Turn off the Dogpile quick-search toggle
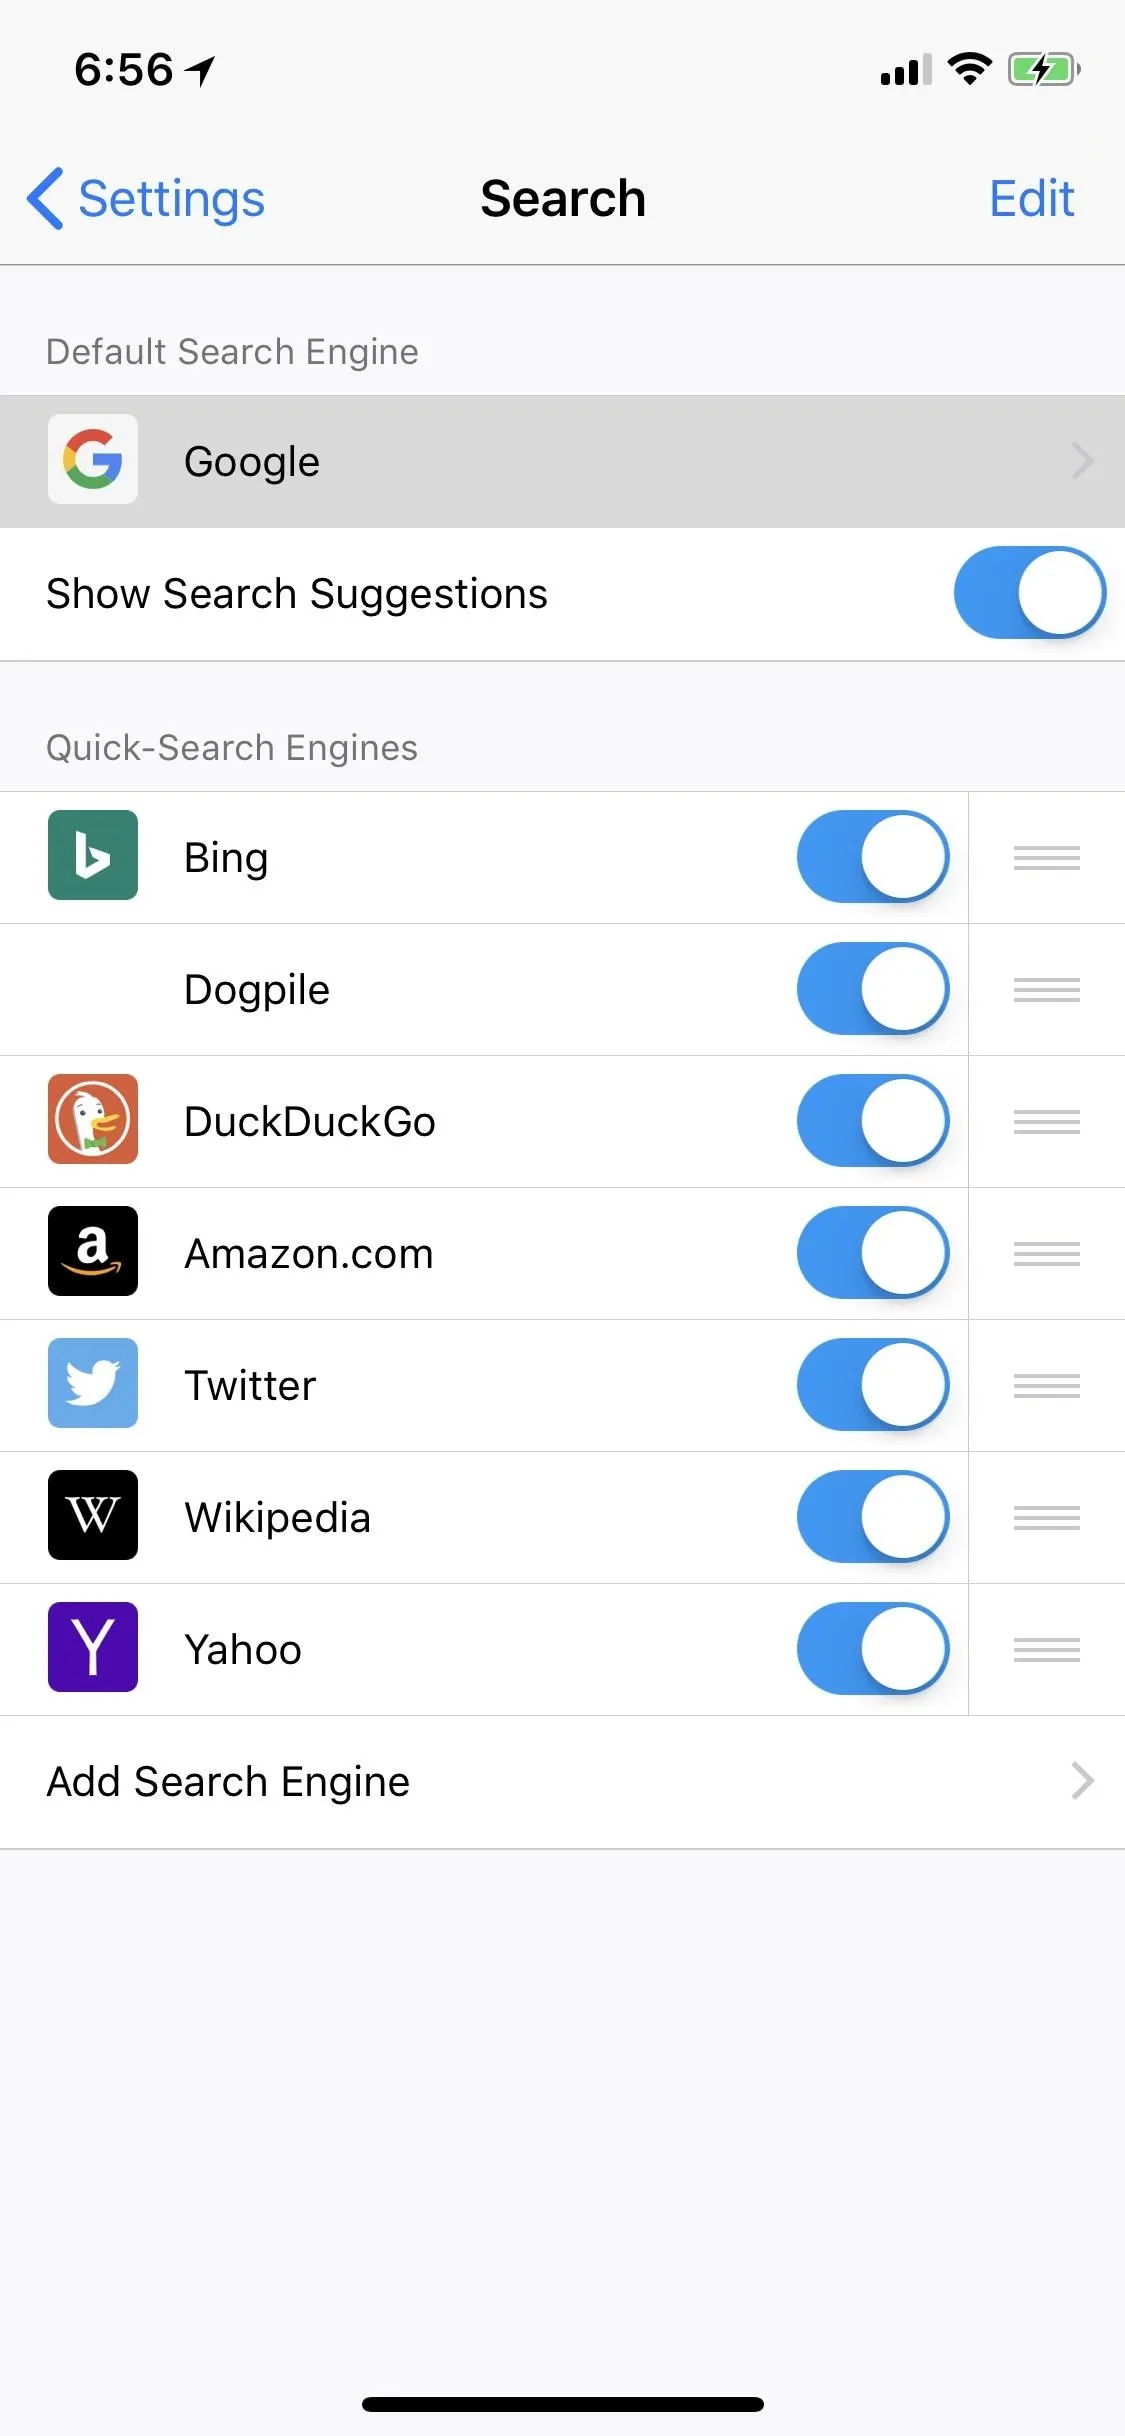The height and width of the screenshot is (2436, 1125). [873, 989]
